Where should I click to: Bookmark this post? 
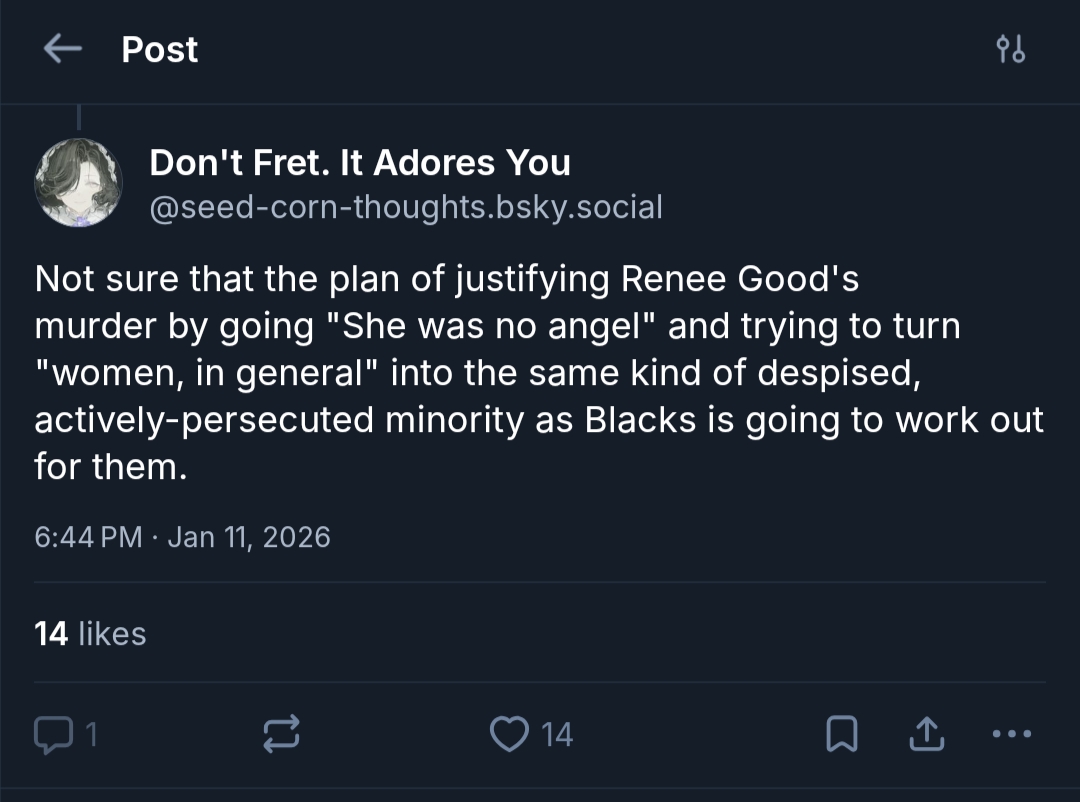click(842, 736)
